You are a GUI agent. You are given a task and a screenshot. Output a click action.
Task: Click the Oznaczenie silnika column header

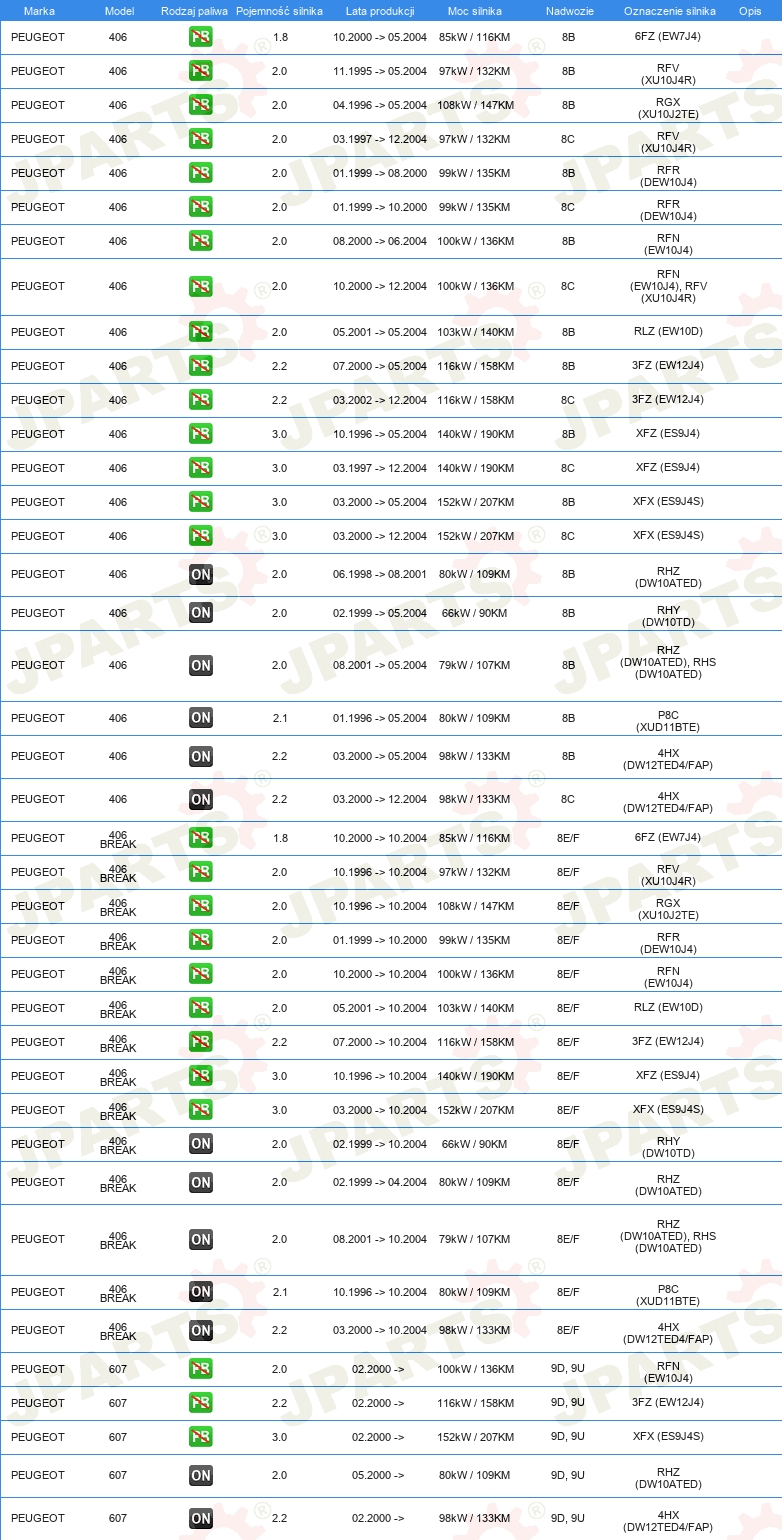coord(669,10)
